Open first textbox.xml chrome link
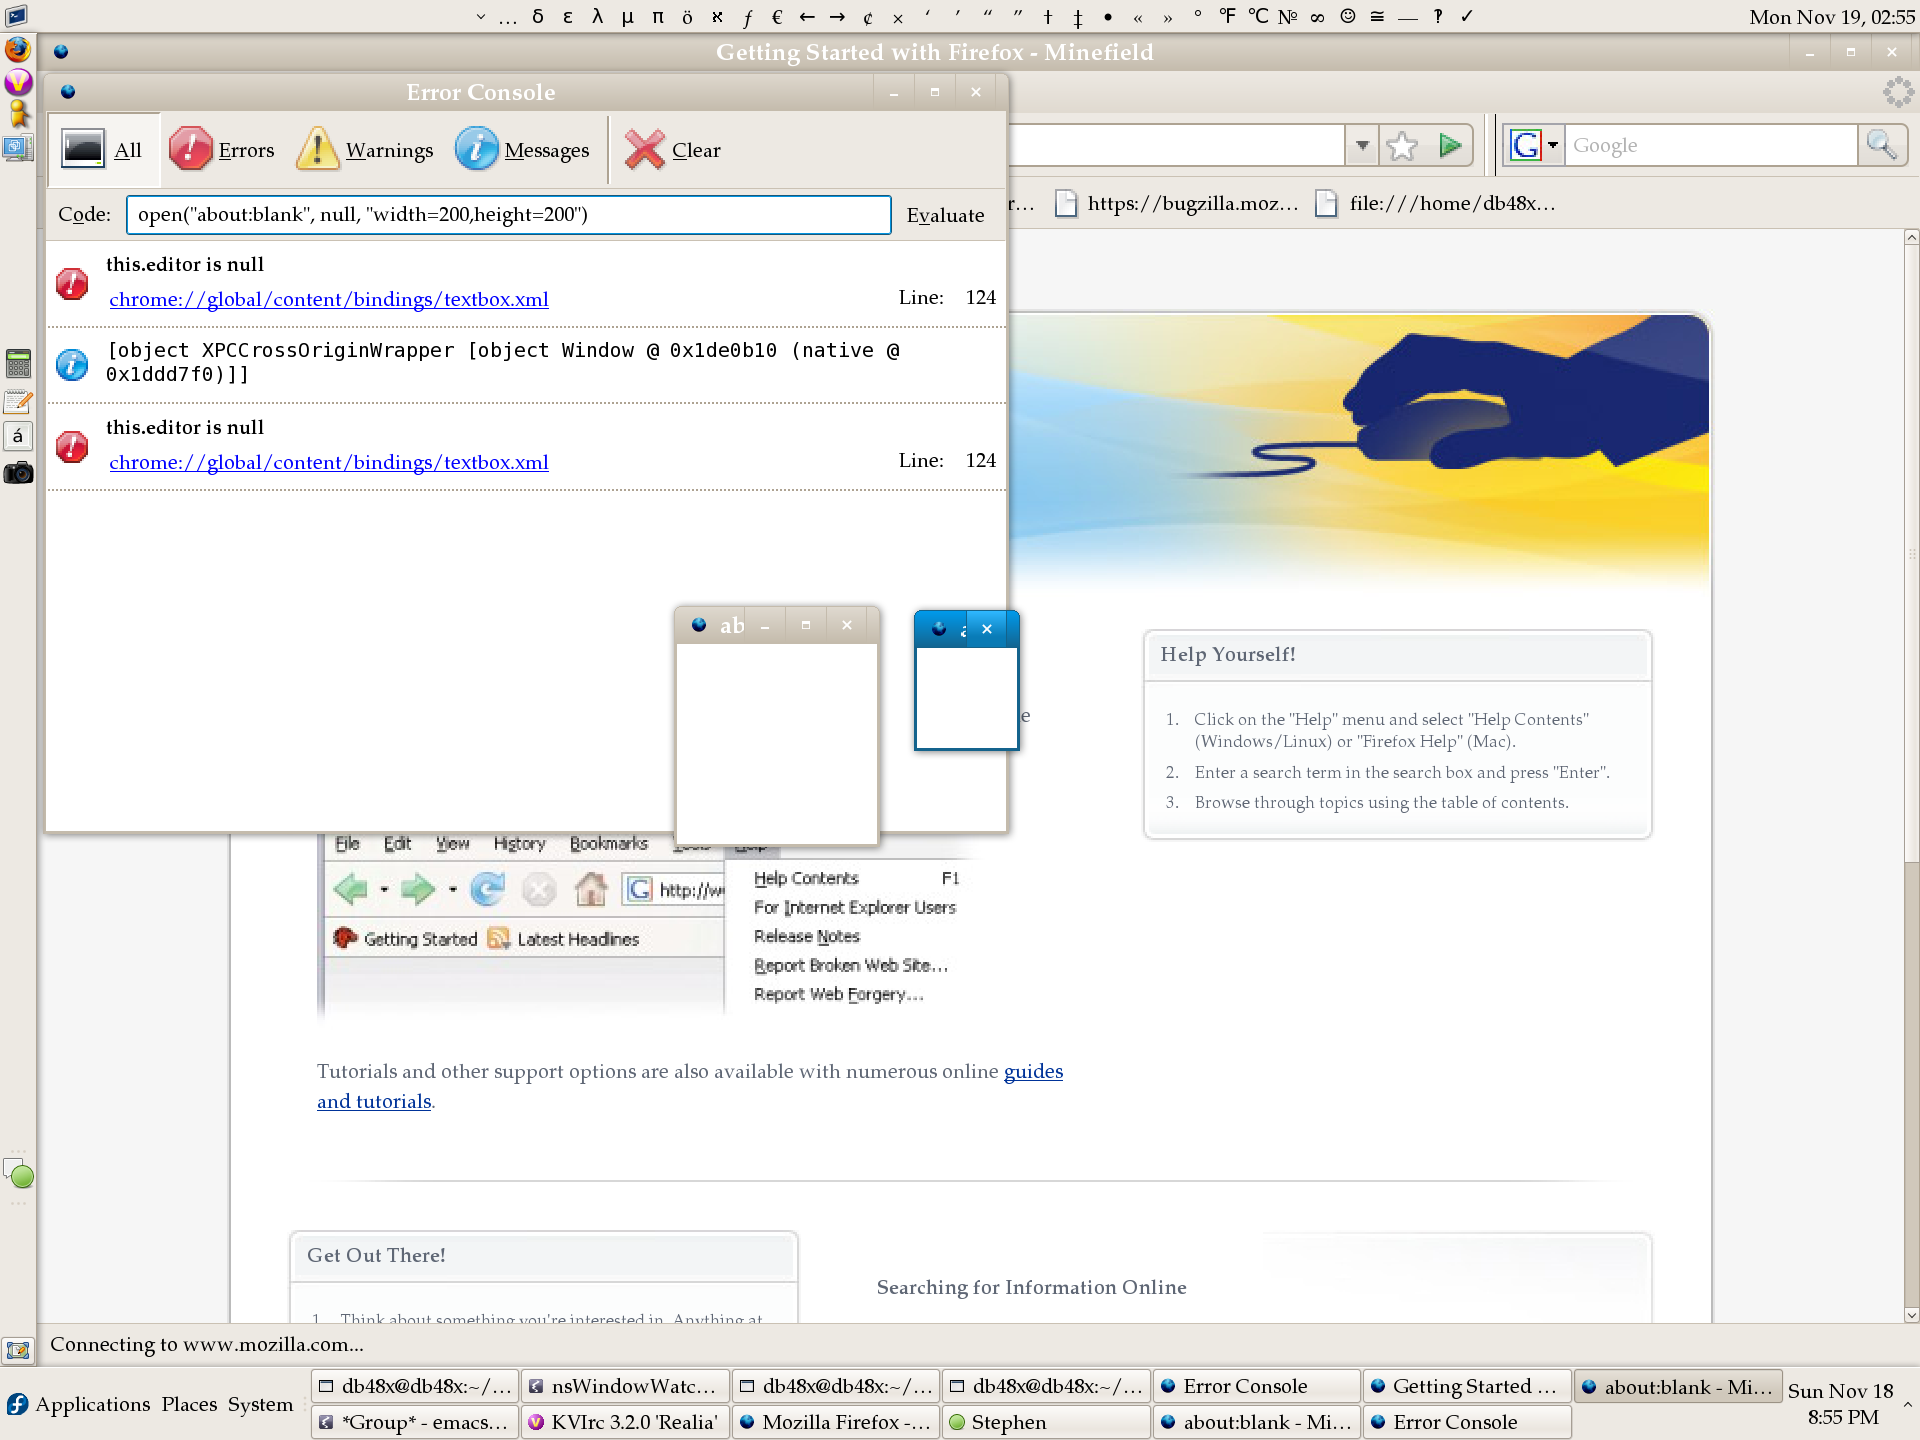 click(329, 299)
